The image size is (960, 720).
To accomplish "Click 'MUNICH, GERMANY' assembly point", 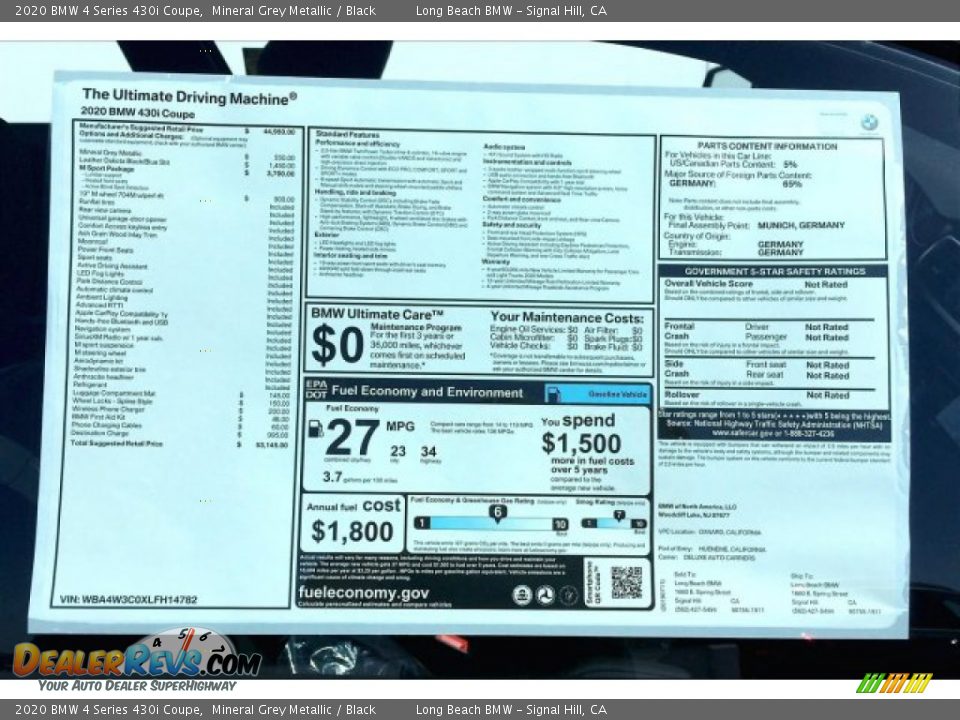I will (x=801, y=225).
